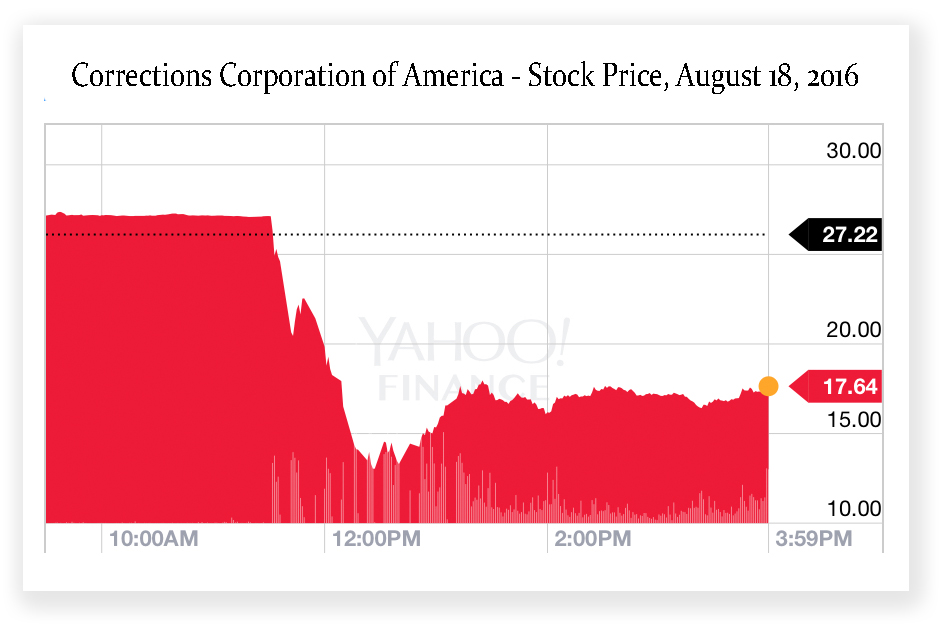This screenshot has width=942, height=627.
Task: Click the red 17.64 current price tag
Action: [x=836, y=386]
